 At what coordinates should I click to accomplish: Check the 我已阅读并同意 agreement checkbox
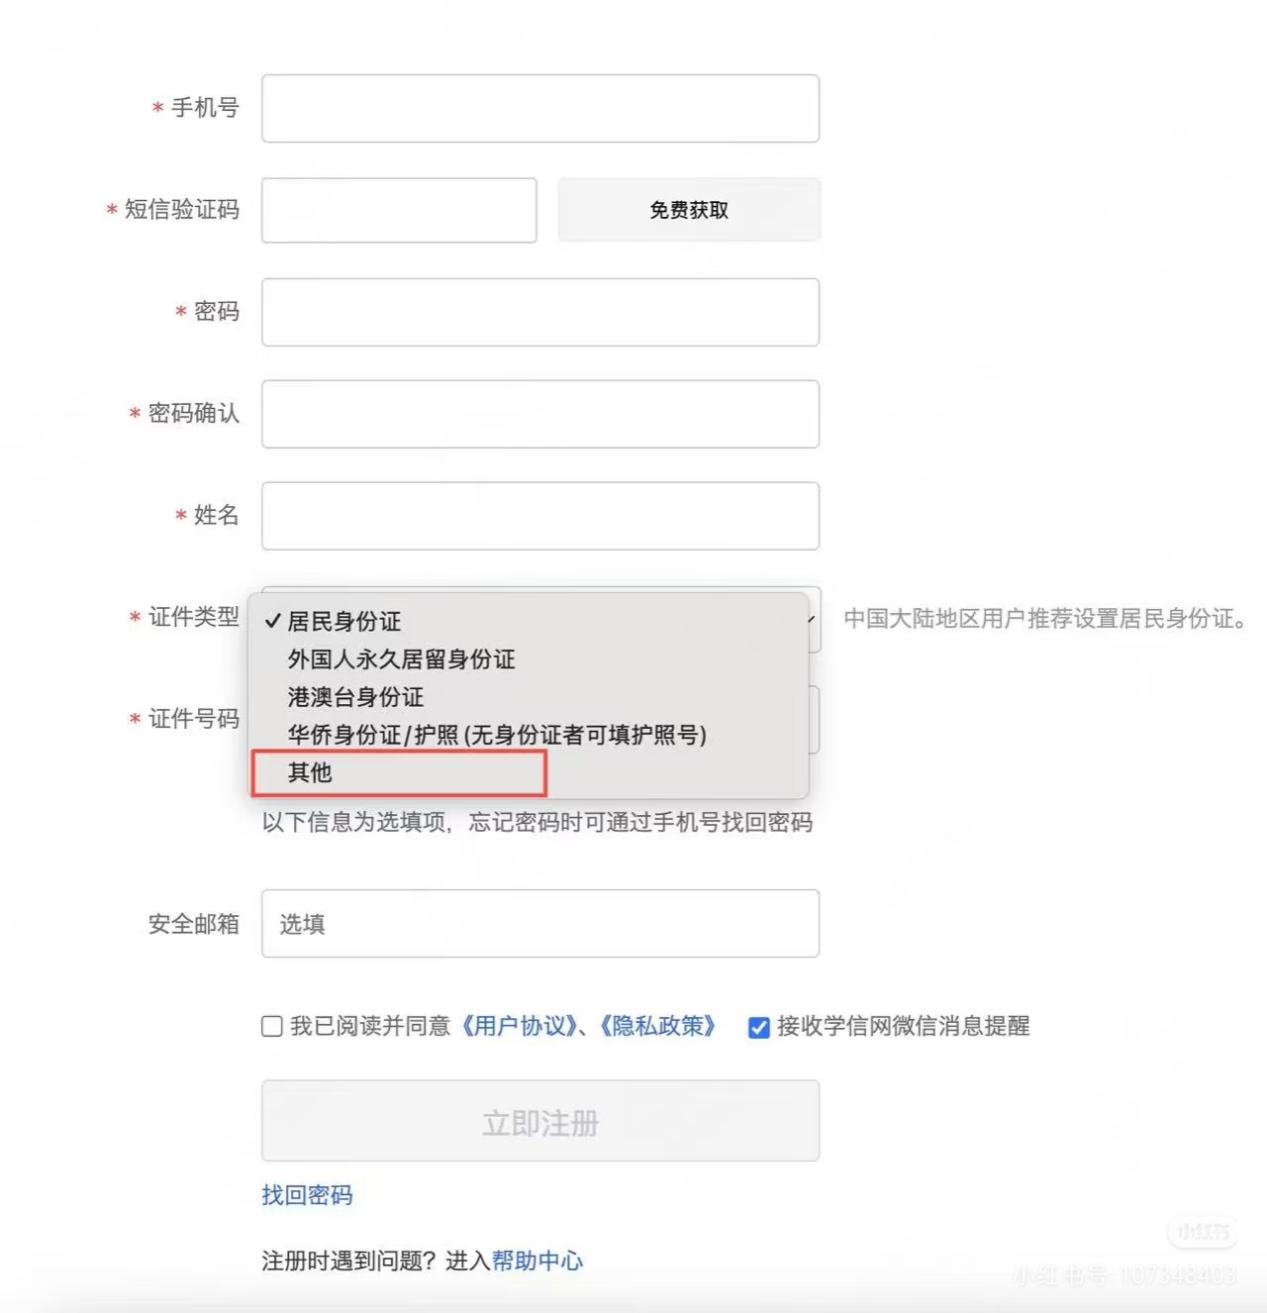pos(272,1027)
